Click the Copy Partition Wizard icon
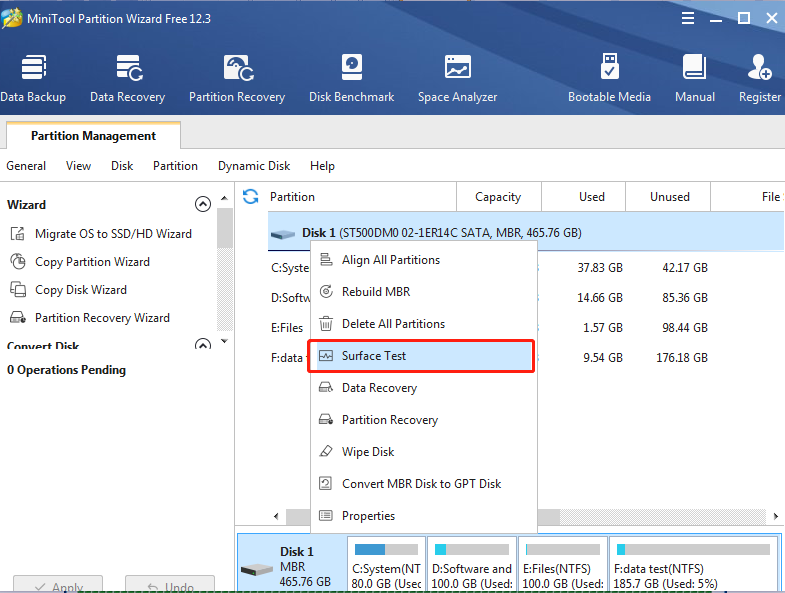Screen dimensions: 785x593 (x=18, y=261)
